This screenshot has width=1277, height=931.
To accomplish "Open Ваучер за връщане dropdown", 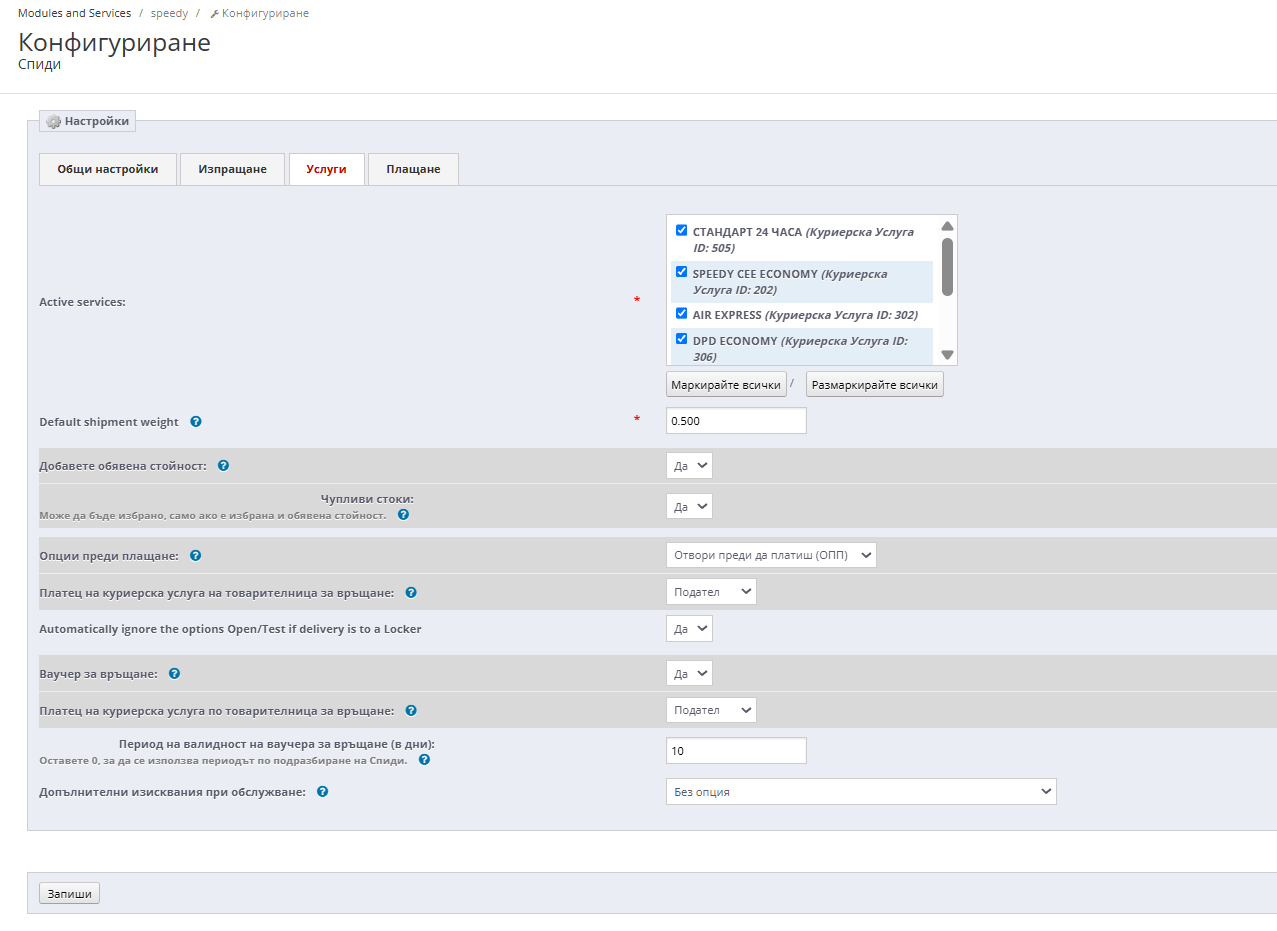I will pyautogui.click(x=689, y=674).
